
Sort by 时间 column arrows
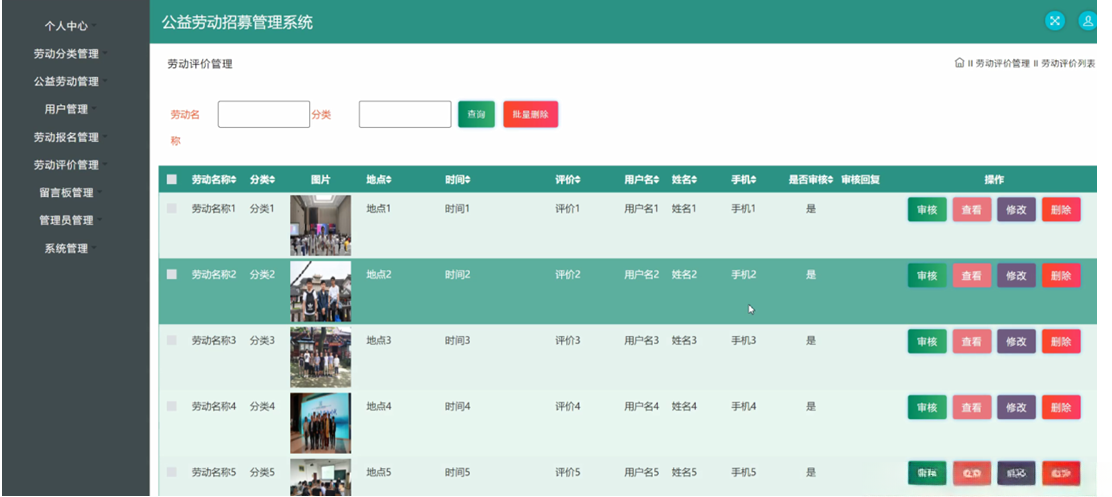[467, 180]
